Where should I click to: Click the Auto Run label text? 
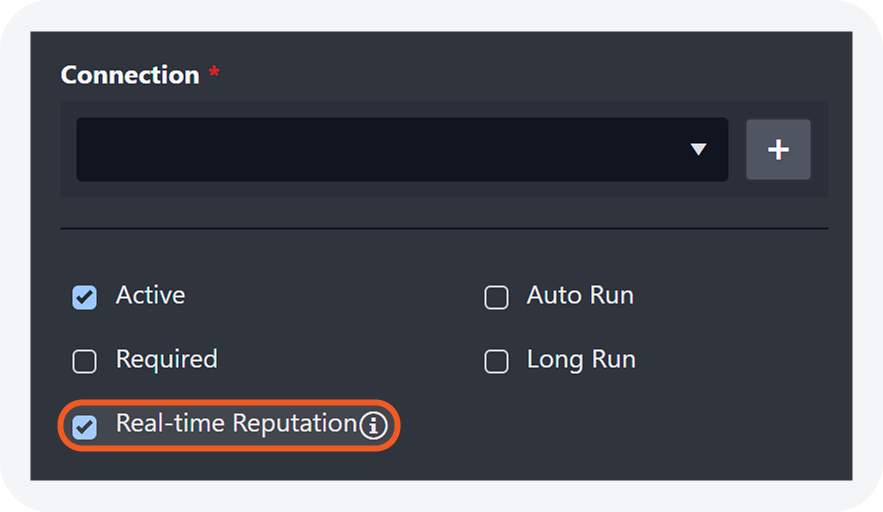coord(580,296)
